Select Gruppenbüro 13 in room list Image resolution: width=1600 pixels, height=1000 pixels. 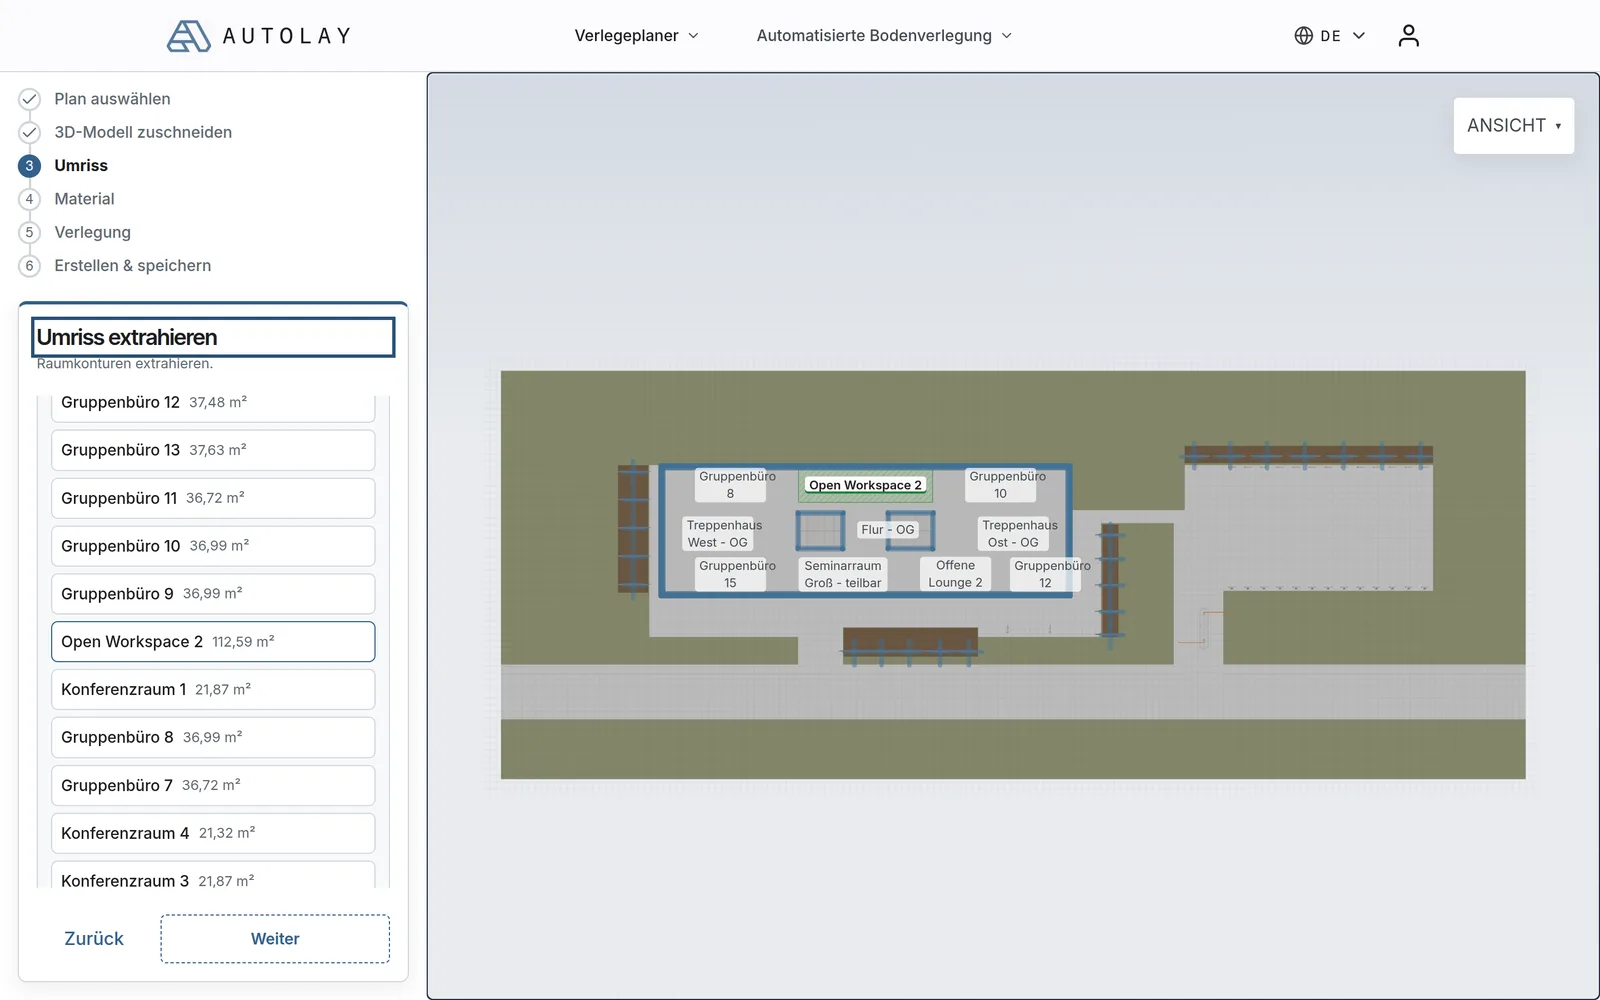point(213,450)
